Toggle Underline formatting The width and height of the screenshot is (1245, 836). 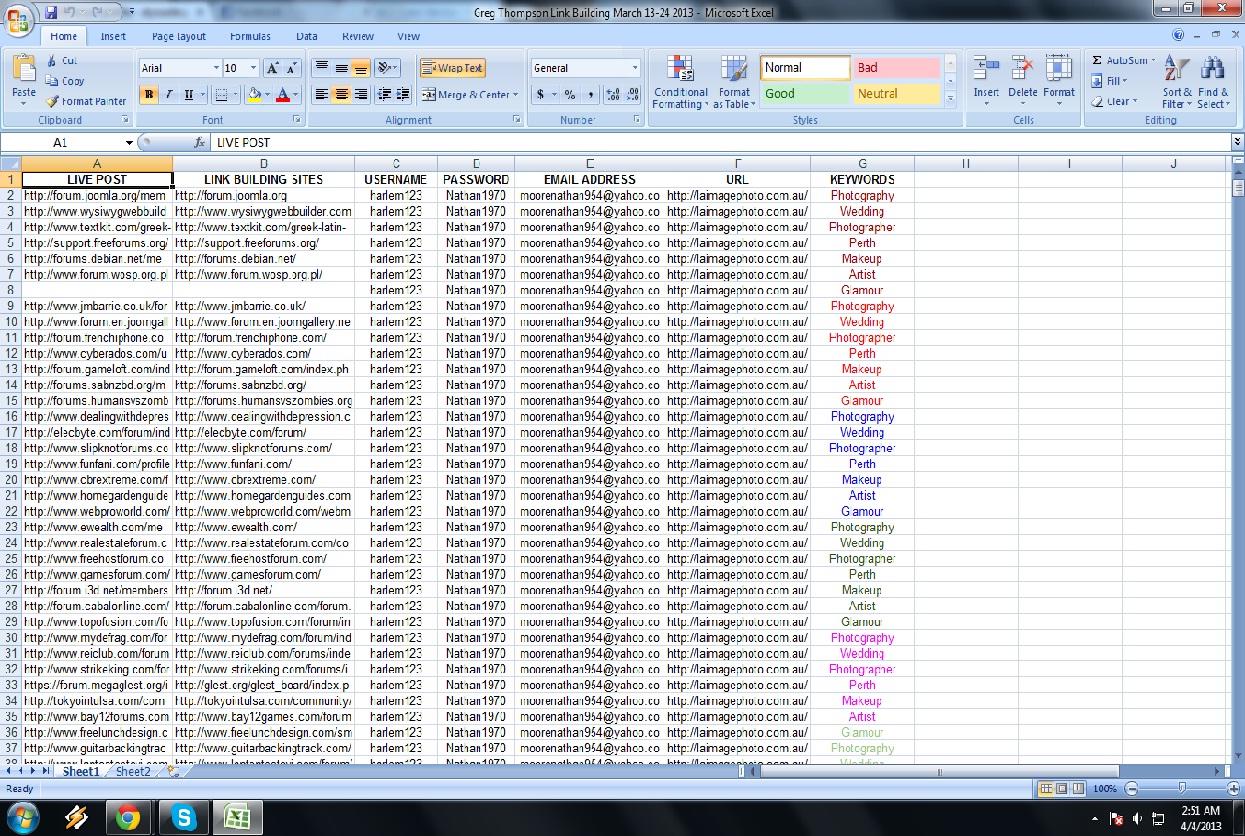188,95
